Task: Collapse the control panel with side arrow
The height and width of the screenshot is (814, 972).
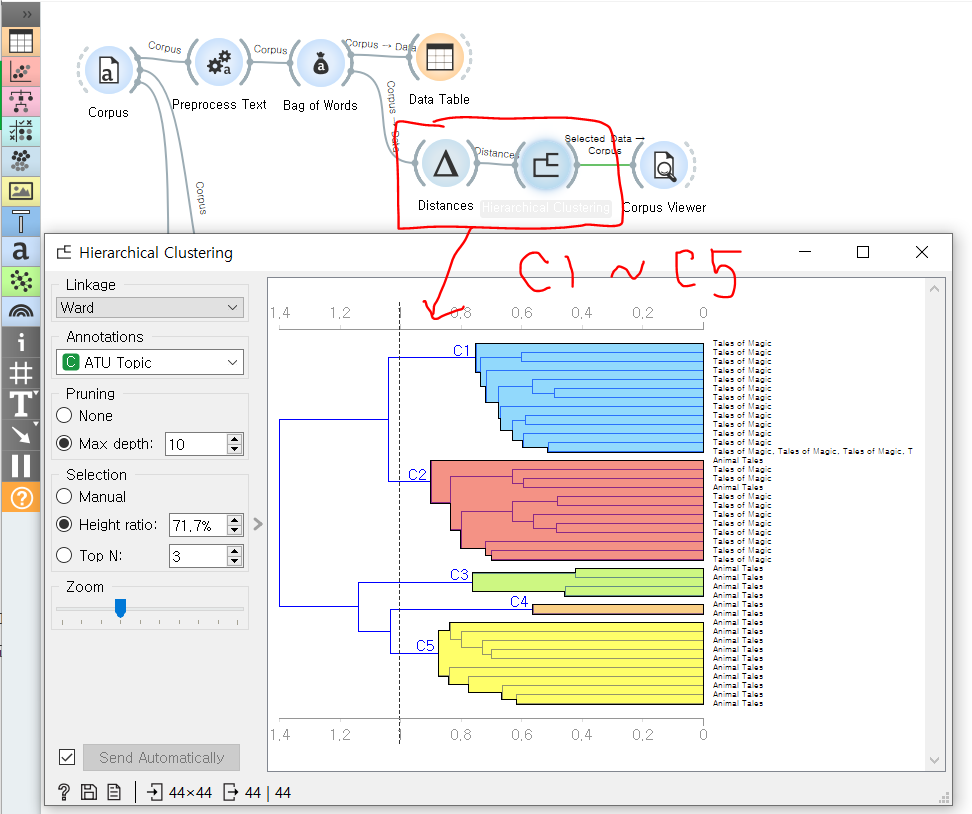Action: coord(258,524)
